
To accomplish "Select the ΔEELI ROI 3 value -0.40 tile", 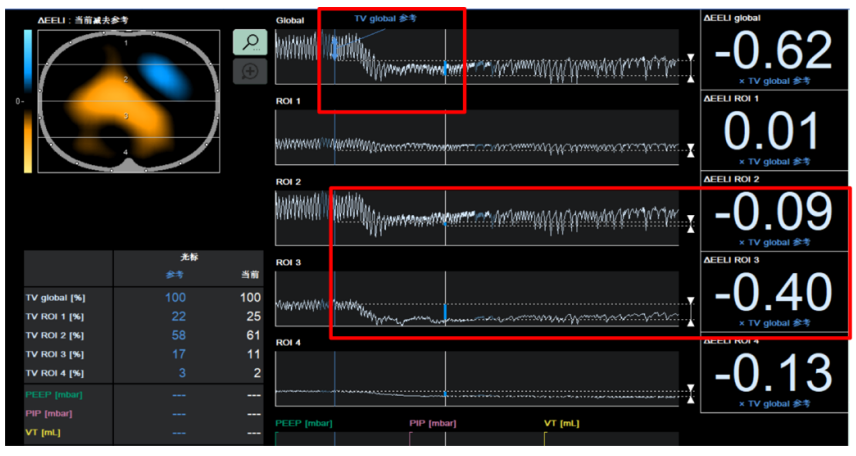I will 774,292.
